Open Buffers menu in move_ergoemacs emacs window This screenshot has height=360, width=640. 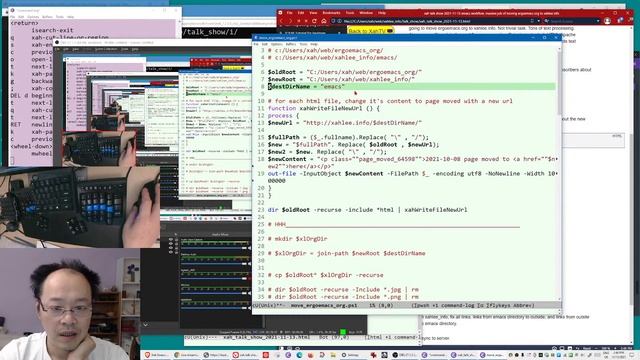[x=291, y=44]
